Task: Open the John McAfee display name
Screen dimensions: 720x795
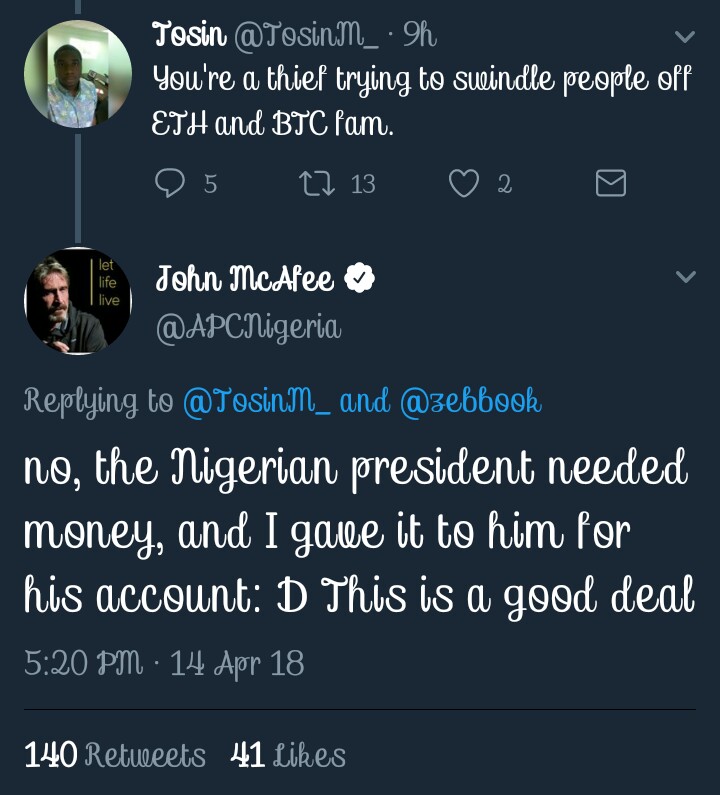Action: [x=244, y=279]
